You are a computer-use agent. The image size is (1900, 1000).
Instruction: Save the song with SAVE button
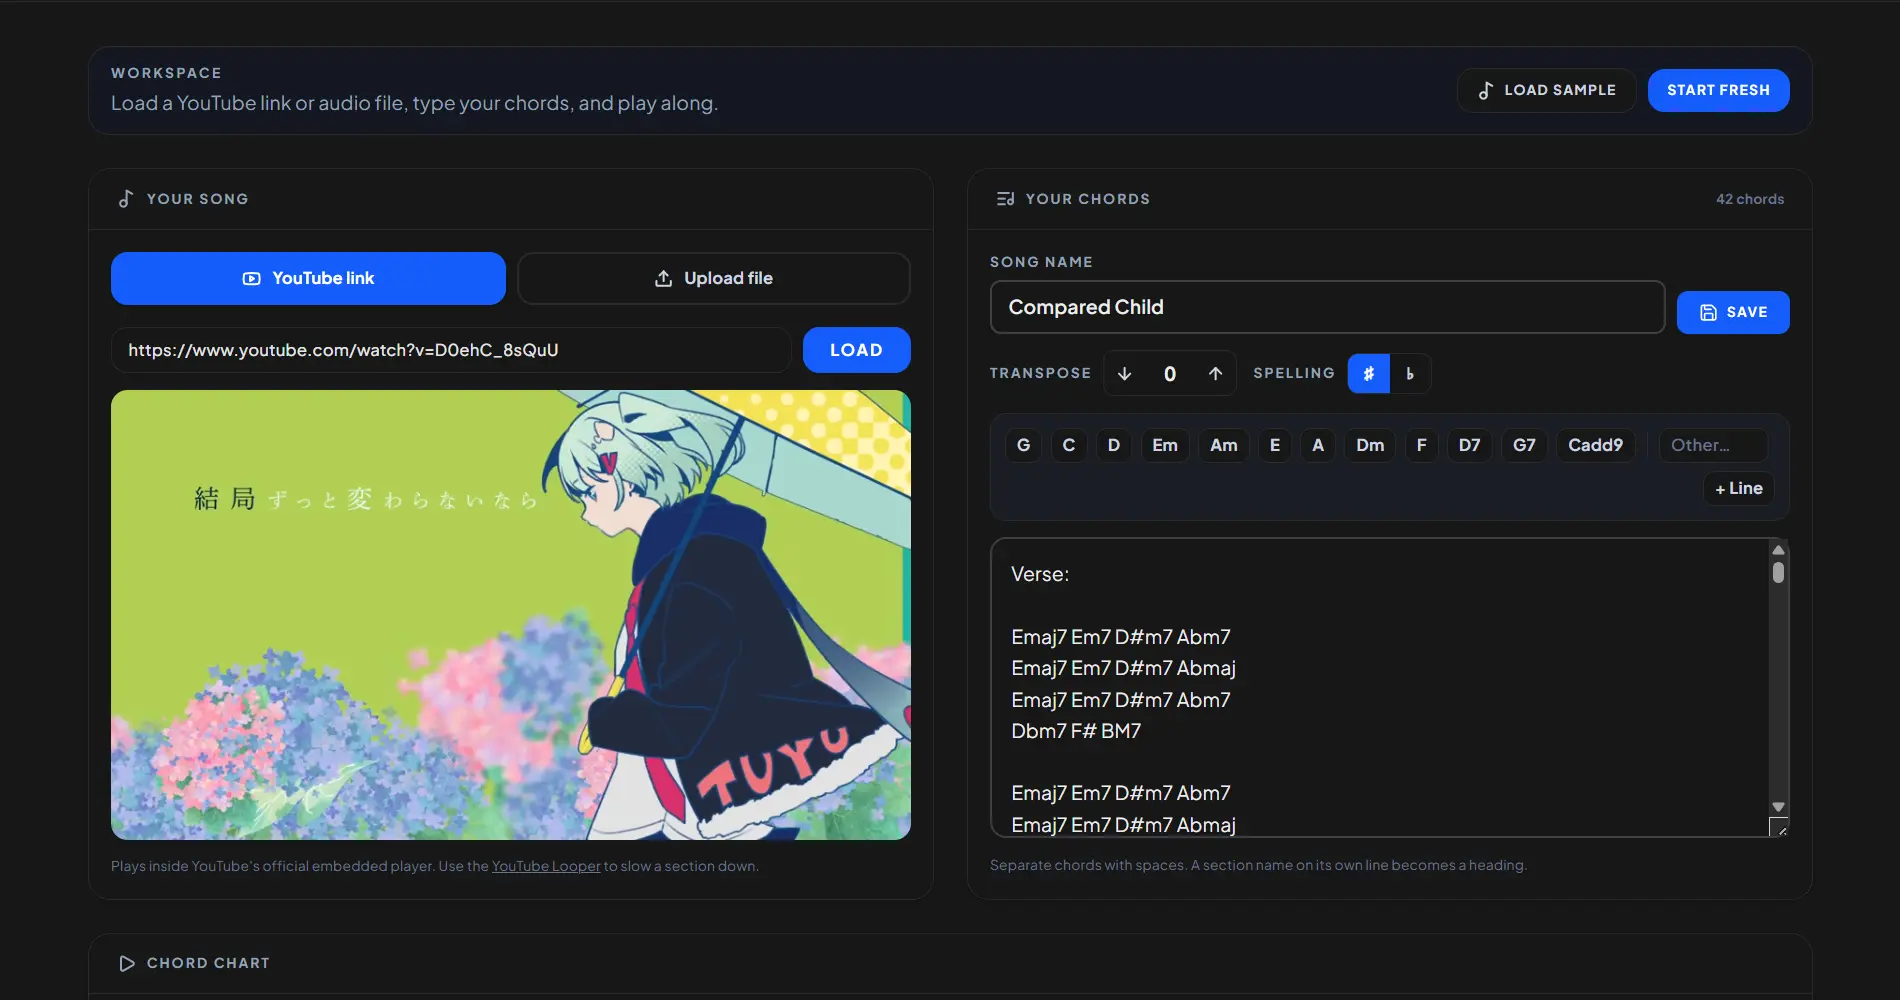[1733, 312]
